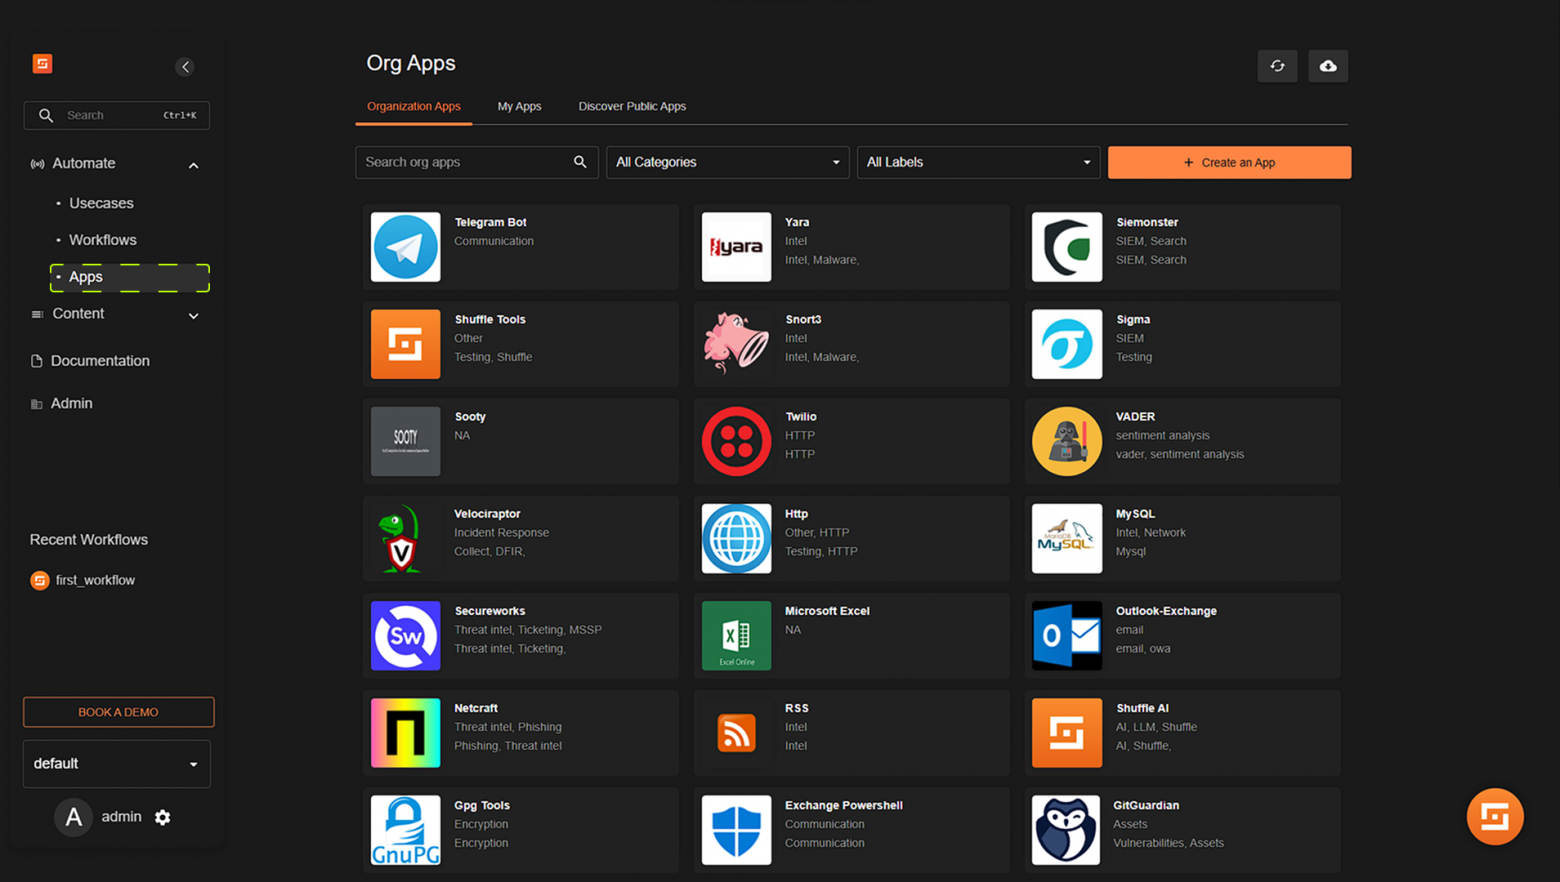This screenshot has height=882, width=1560.
Task: Open the VADER app icon
Action: [1067, 441]
